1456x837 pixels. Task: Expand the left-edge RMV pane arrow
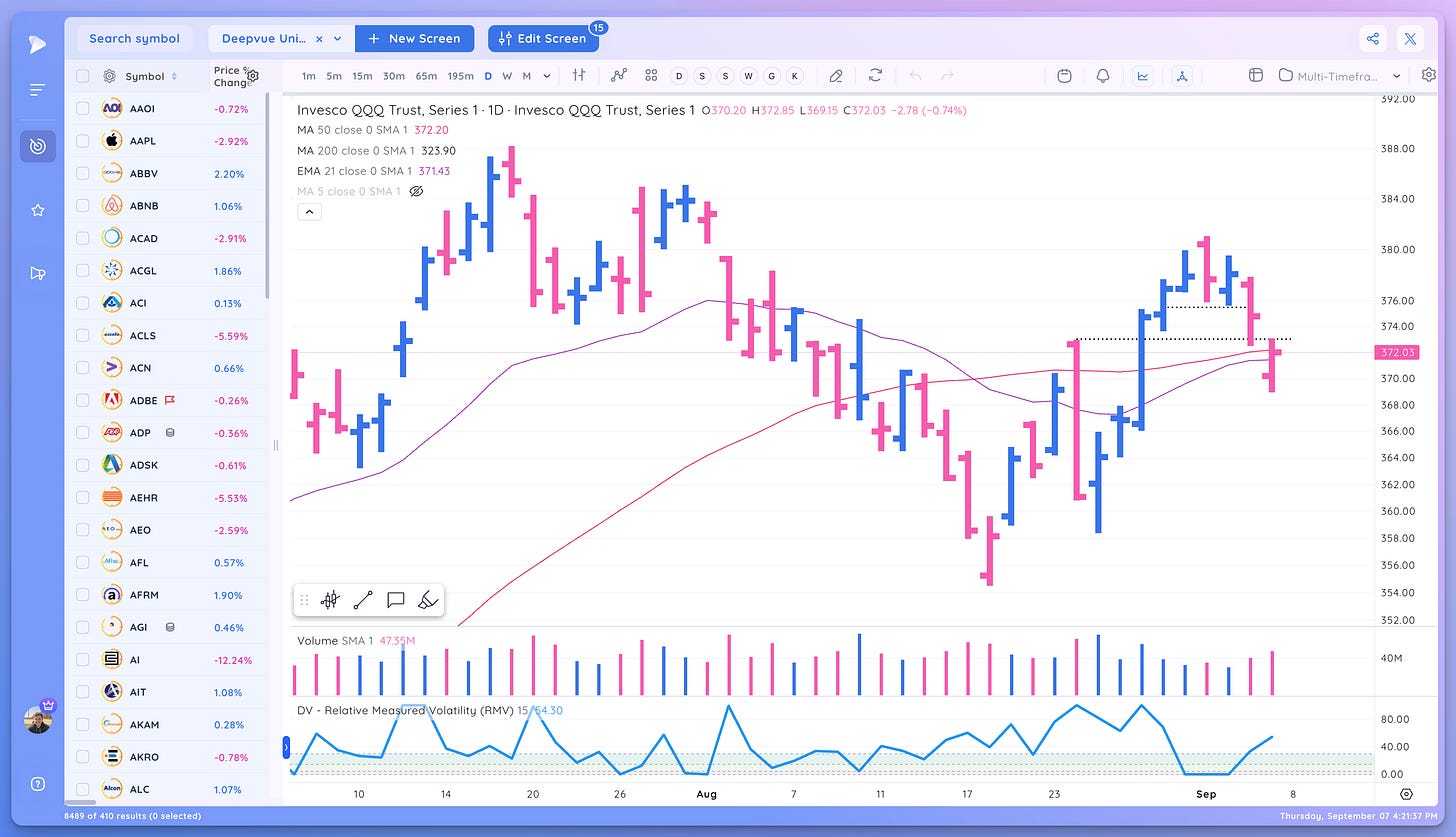(287, 746)
